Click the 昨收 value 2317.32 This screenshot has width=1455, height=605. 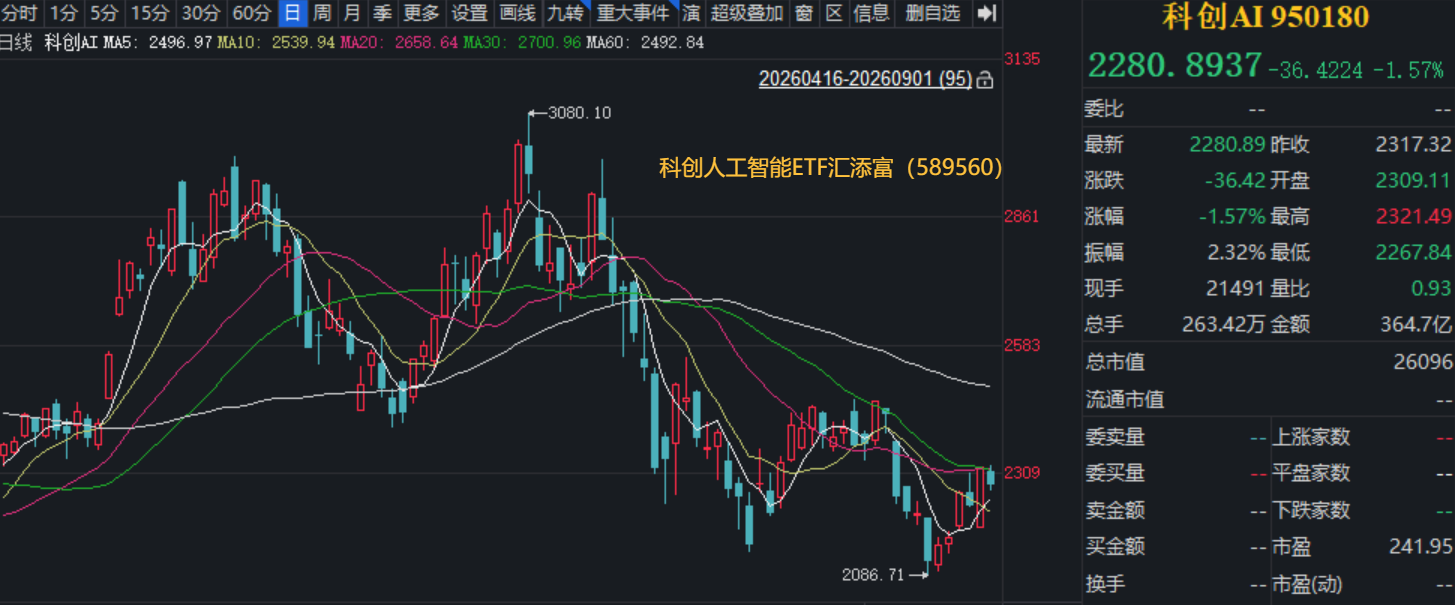[x=1413, y=145]
